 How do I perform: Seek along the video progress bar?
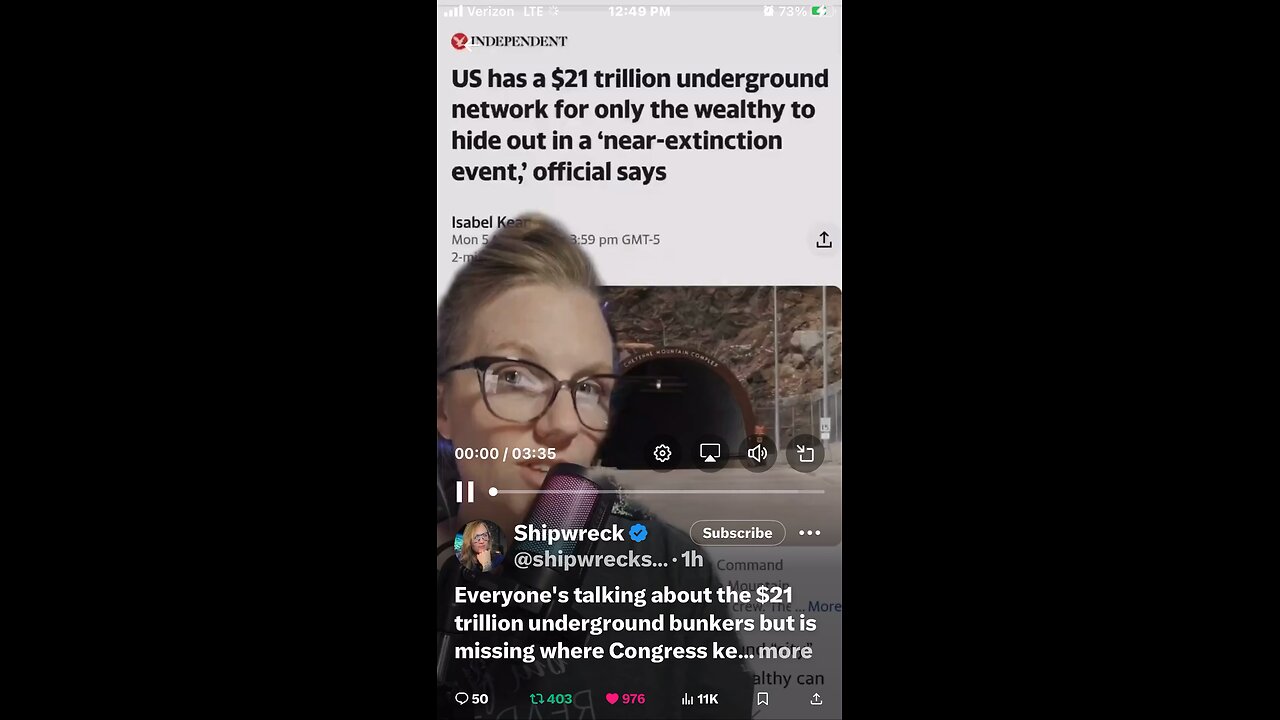pos(658,491)
